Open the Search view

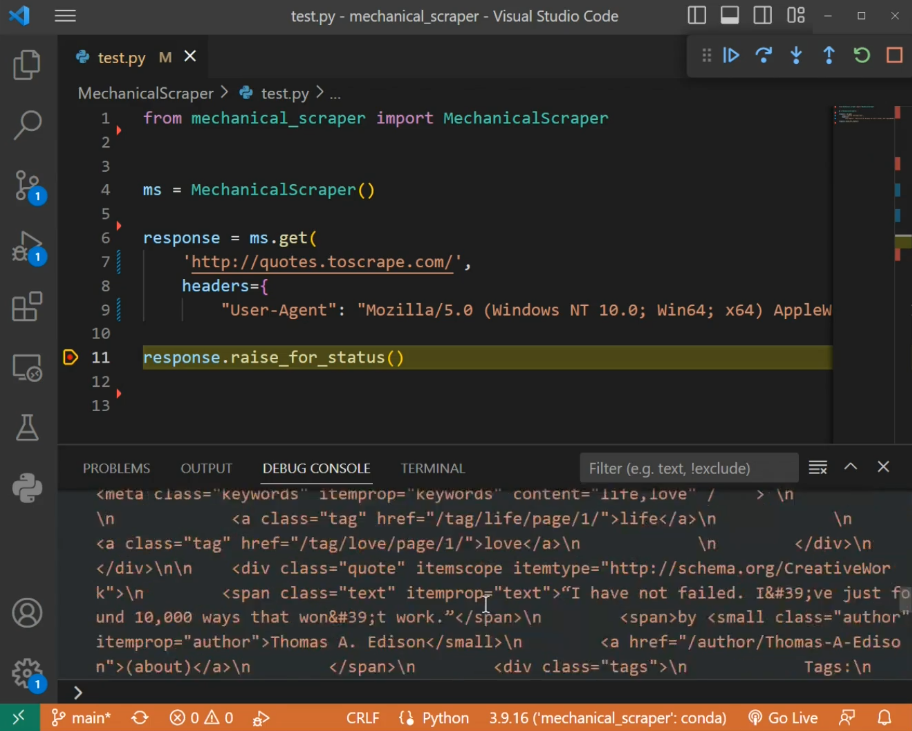[x=27, y=125]
